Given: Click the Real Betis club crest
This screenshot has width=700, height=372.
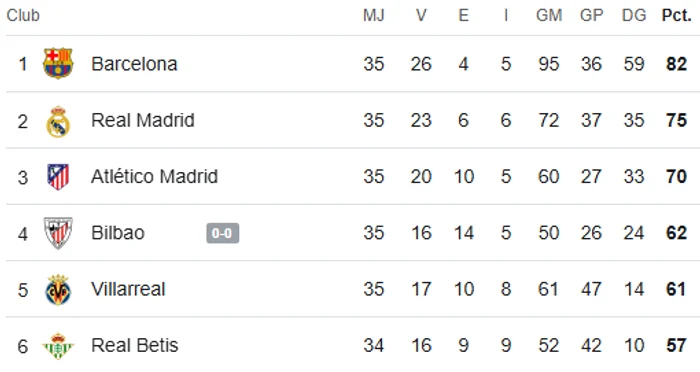Looking at the screenshot, I should (58, 346).
